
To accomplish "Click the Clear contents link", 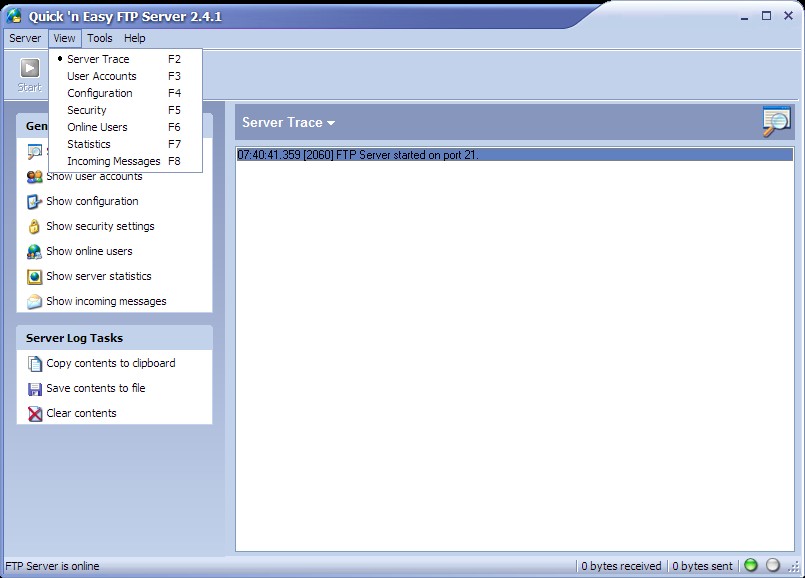I will [x=81, y=413].
